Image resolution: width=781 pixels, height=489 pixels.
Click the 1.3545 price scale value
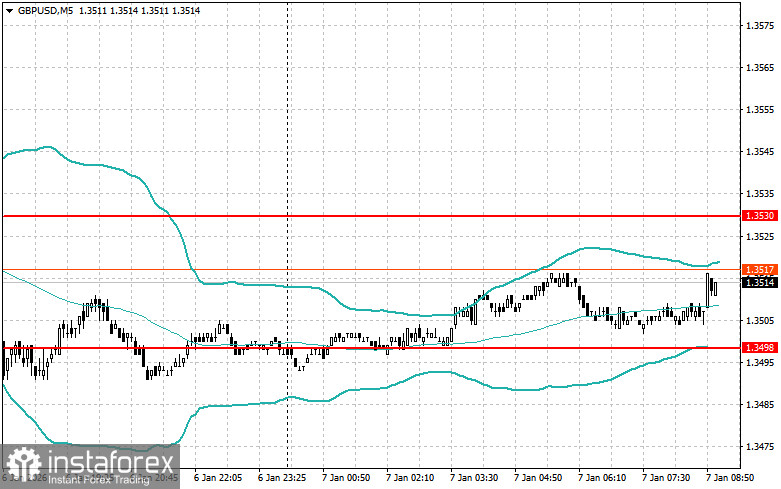(760, 151)
